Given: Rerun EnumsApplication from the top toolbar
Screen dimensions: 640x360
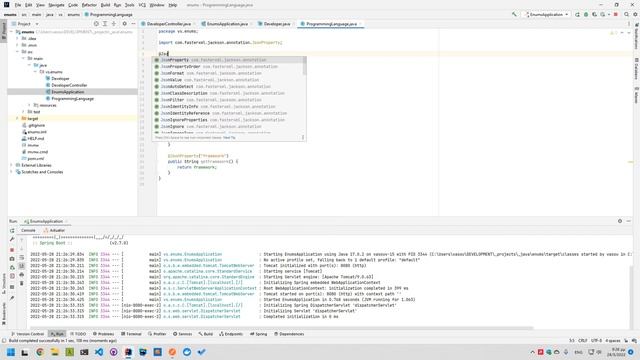Looking at the screenshot, I should 577,14.
